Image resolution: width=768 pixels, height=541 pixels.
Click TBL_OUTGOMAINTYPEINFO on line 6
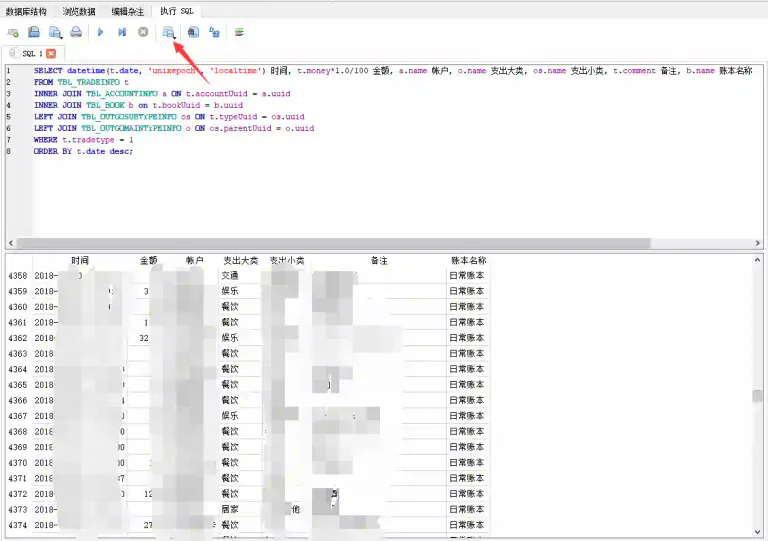click(131, 128)
